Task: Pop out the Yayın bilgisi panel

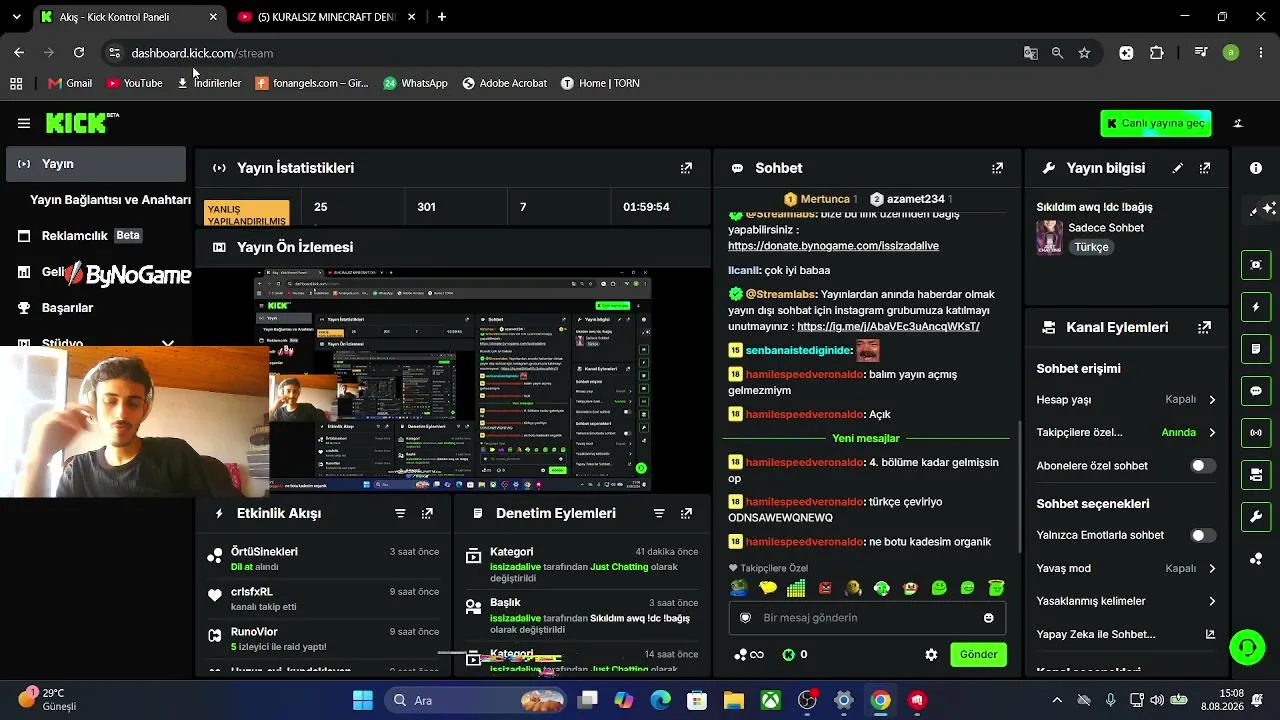Action: tap(1205, 168)
